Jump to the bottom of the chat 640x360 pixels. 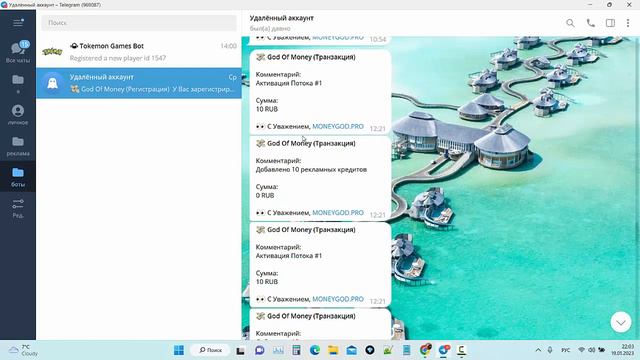pyautogui.click(x=621, y=322)
